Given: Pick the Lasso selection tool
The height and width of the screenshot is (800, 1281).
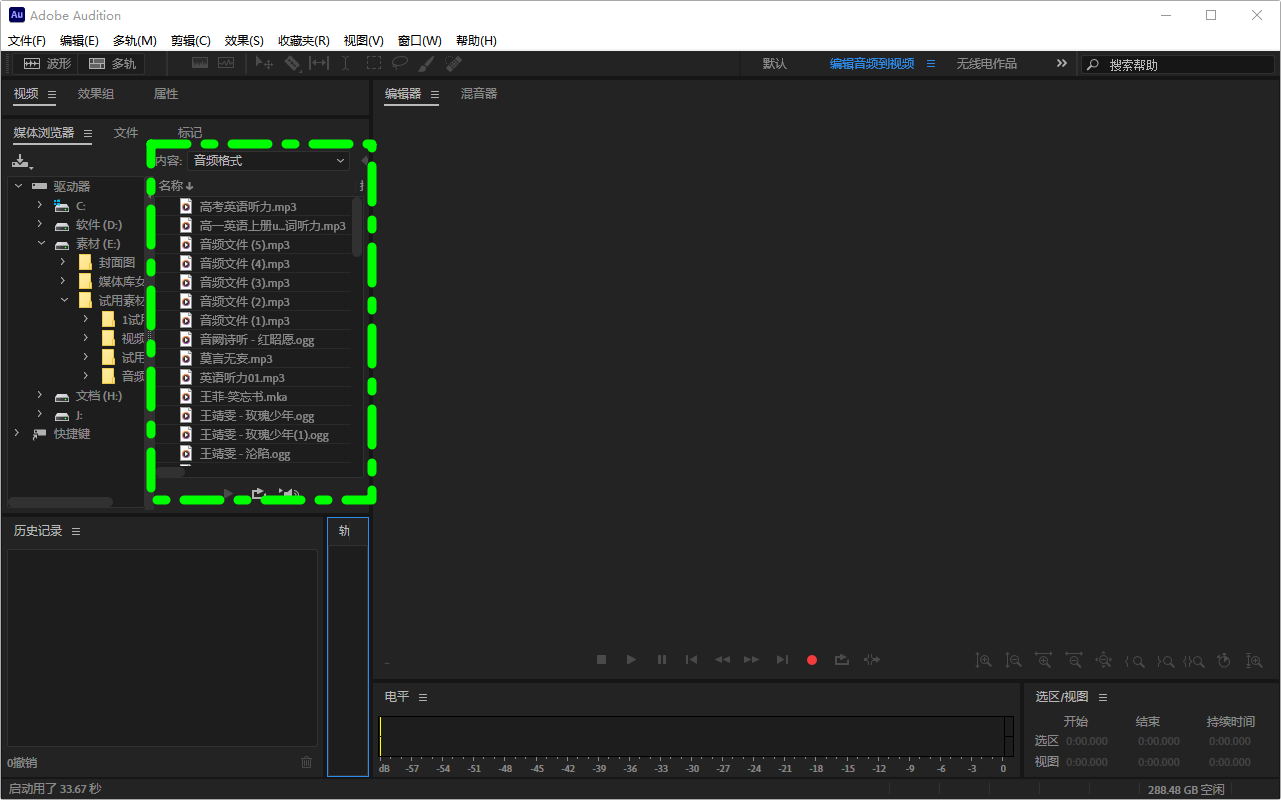Looking at the screenshot, I should tap(400, 63).
